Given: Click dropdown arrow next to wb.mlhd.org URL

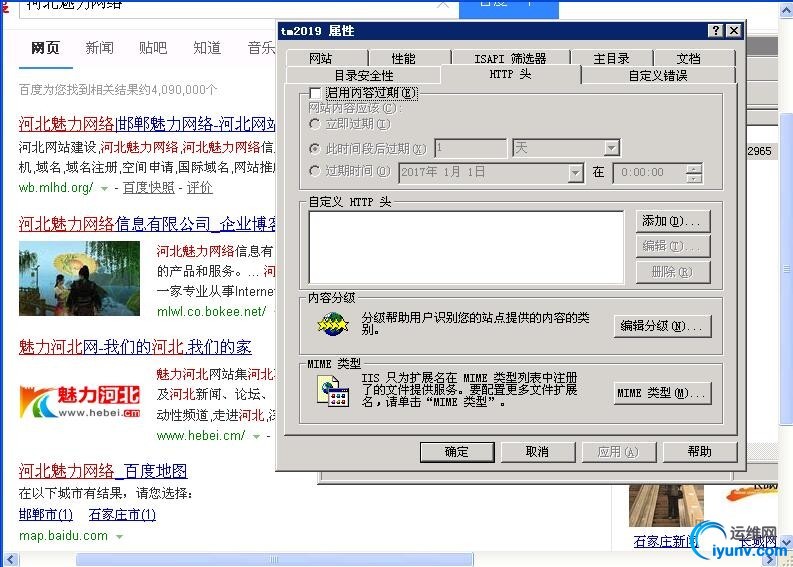Looking at the screenshot, I should [104, 189].
